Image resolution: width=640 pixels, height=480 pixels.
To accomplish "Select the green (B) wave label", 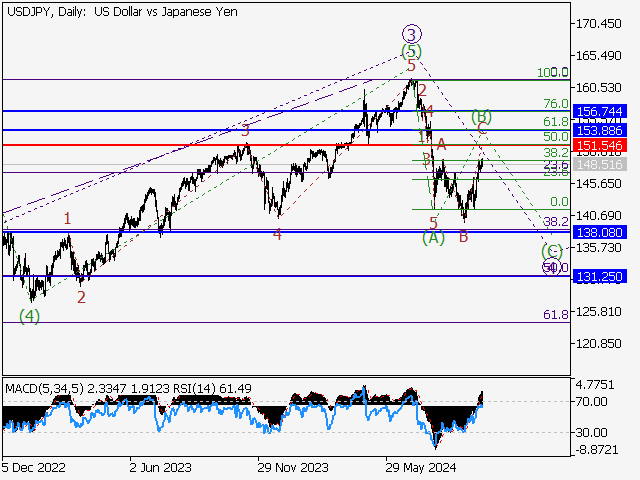I will coord(481,116).
